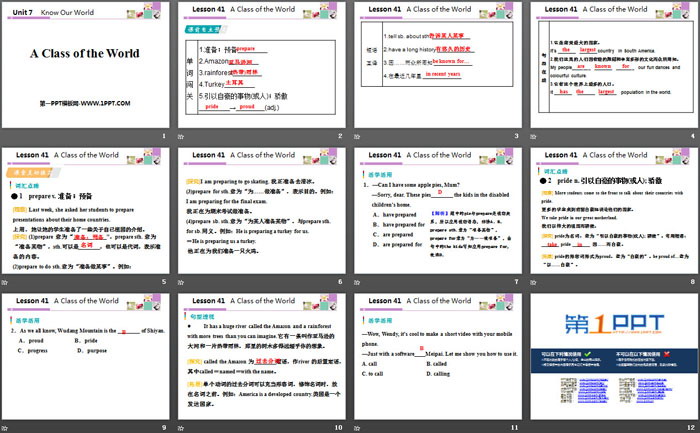Choose slide 6 with prepare example sentences

click(x=263, y=212)
